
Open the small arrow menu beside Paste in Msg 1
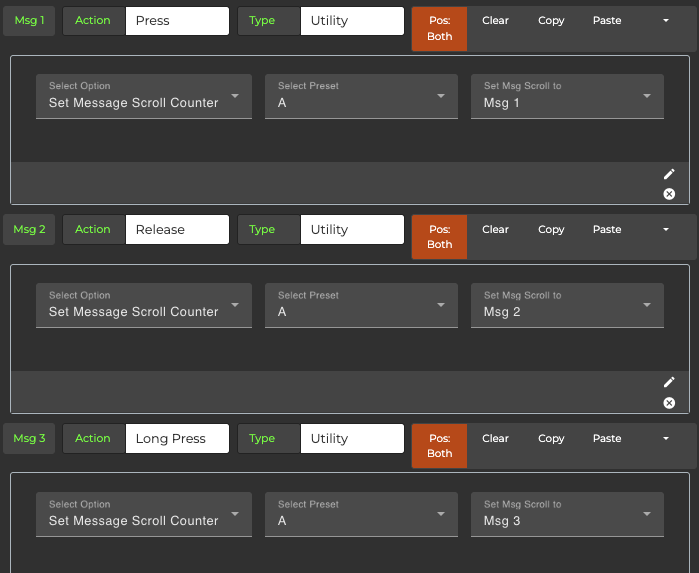[x=666, y=21]
